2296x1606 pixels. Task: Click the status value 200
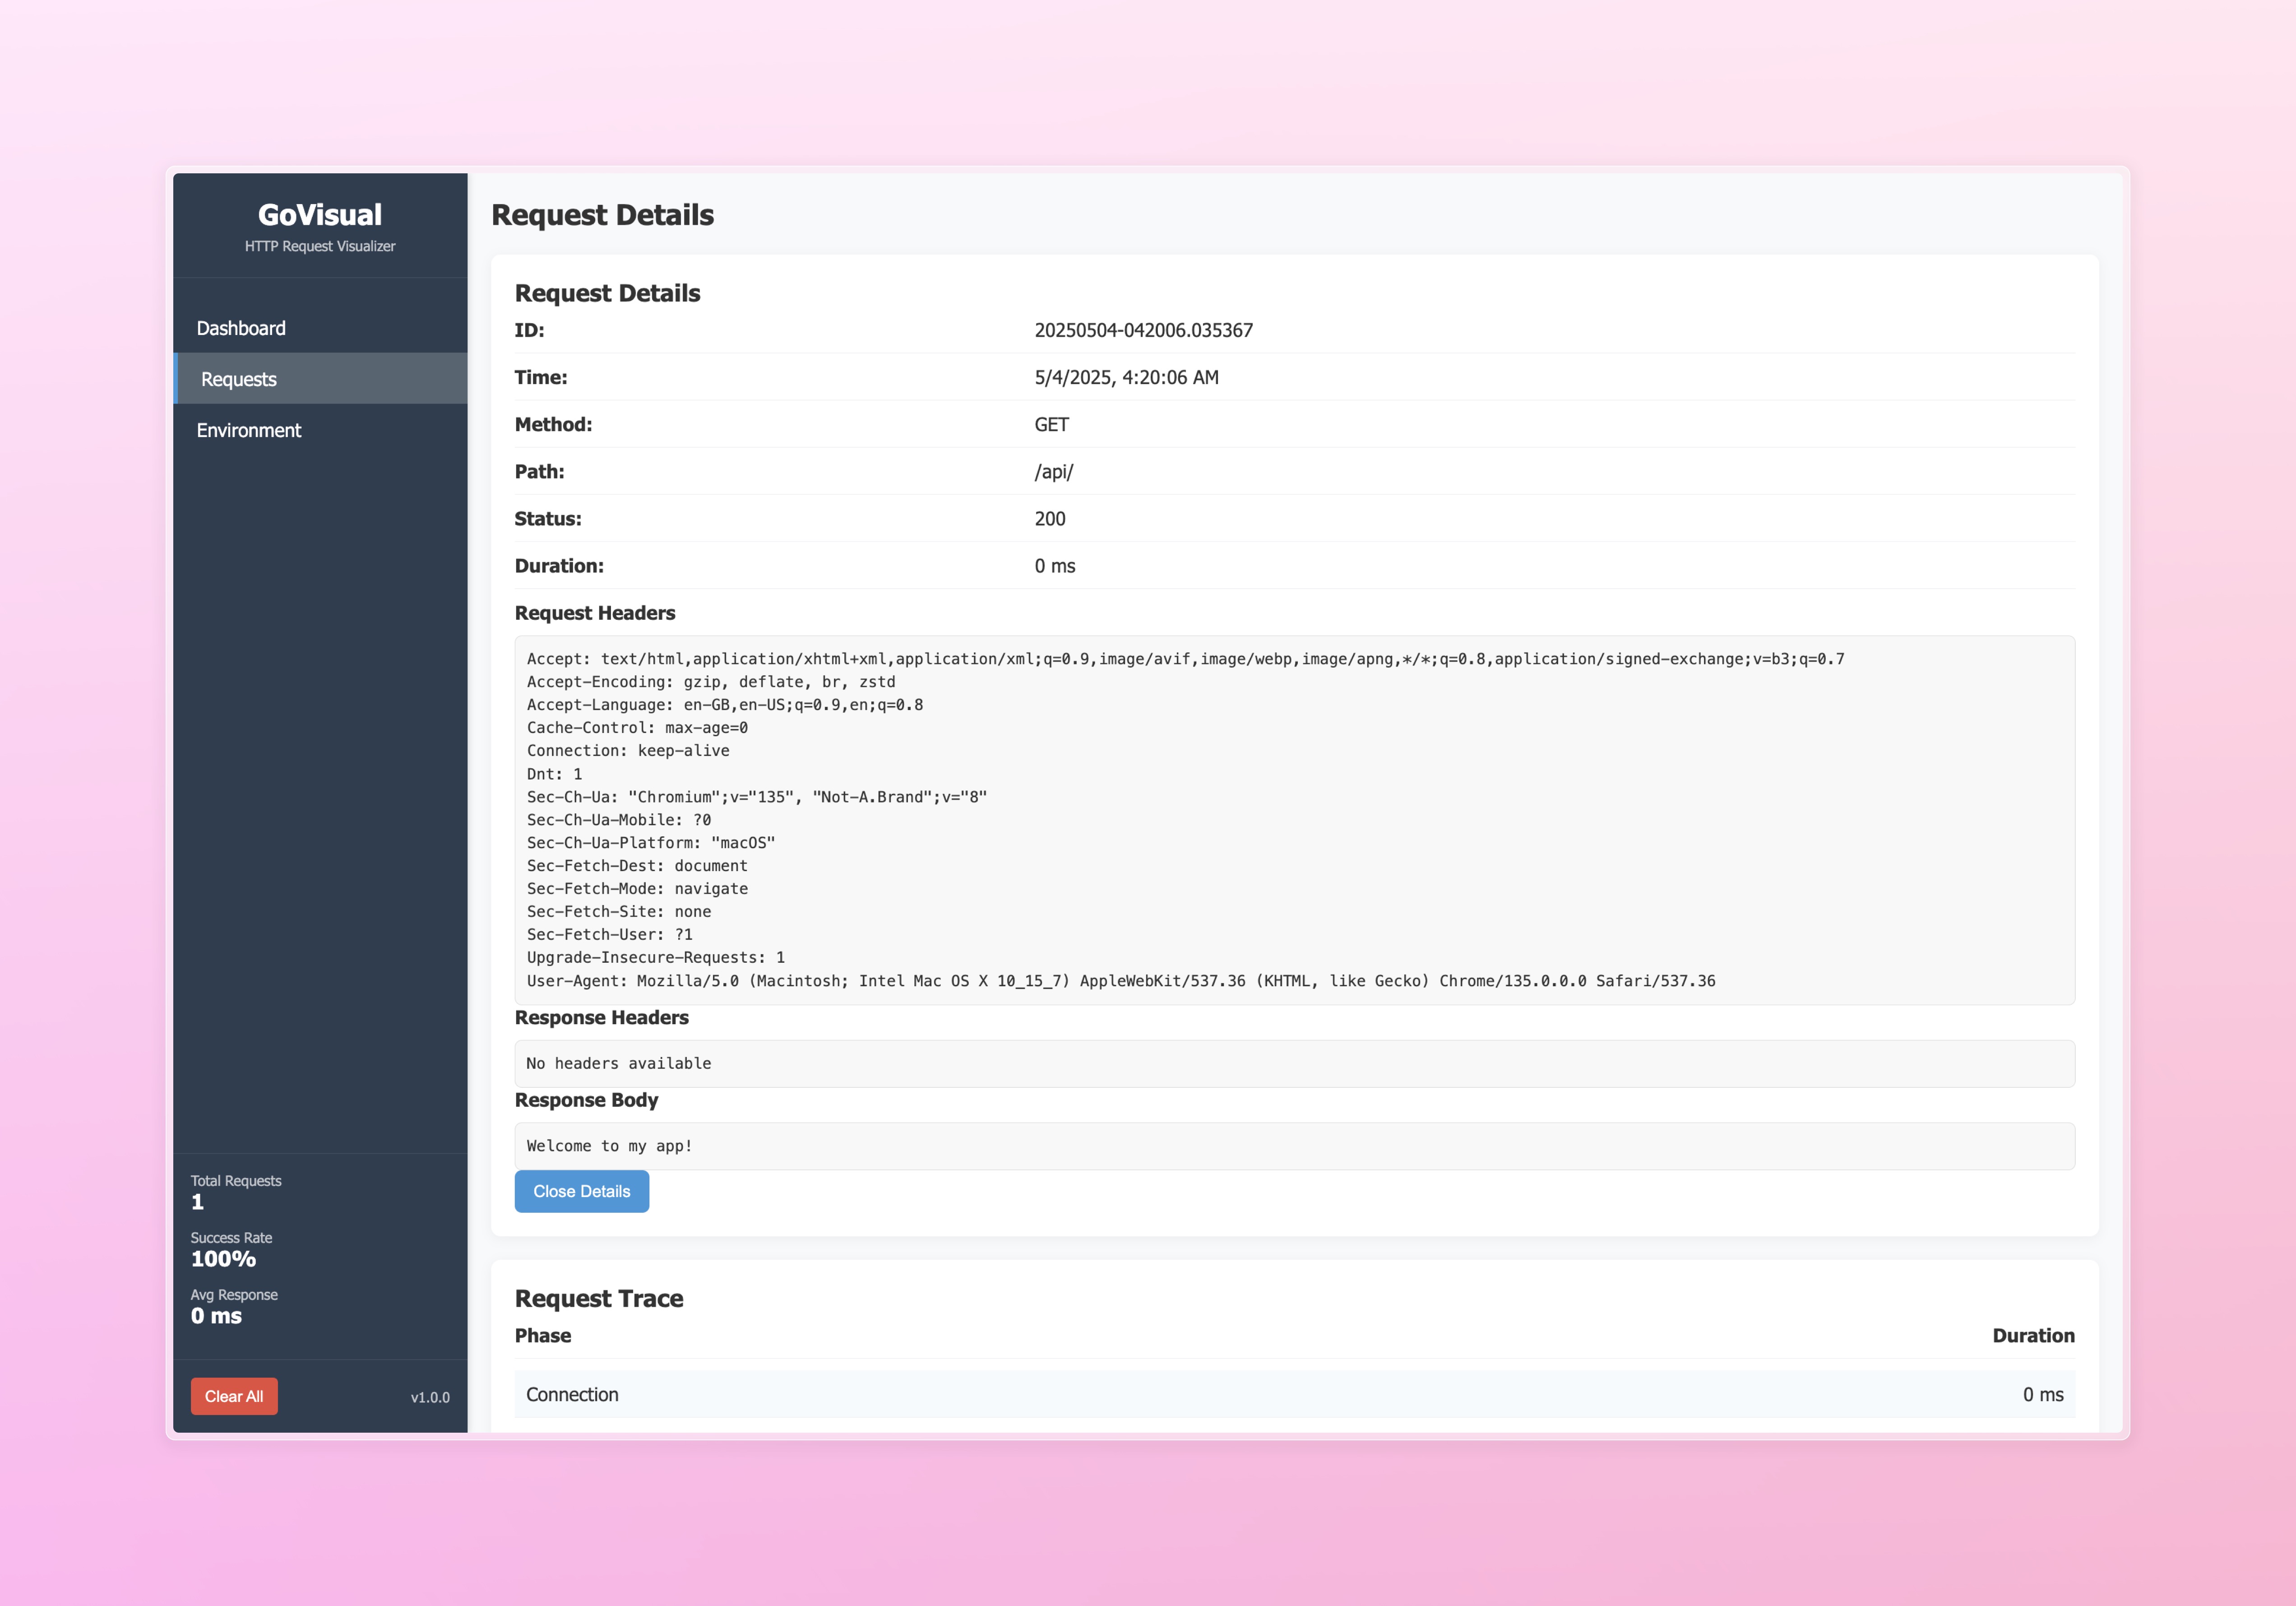tap(1050, 518)
